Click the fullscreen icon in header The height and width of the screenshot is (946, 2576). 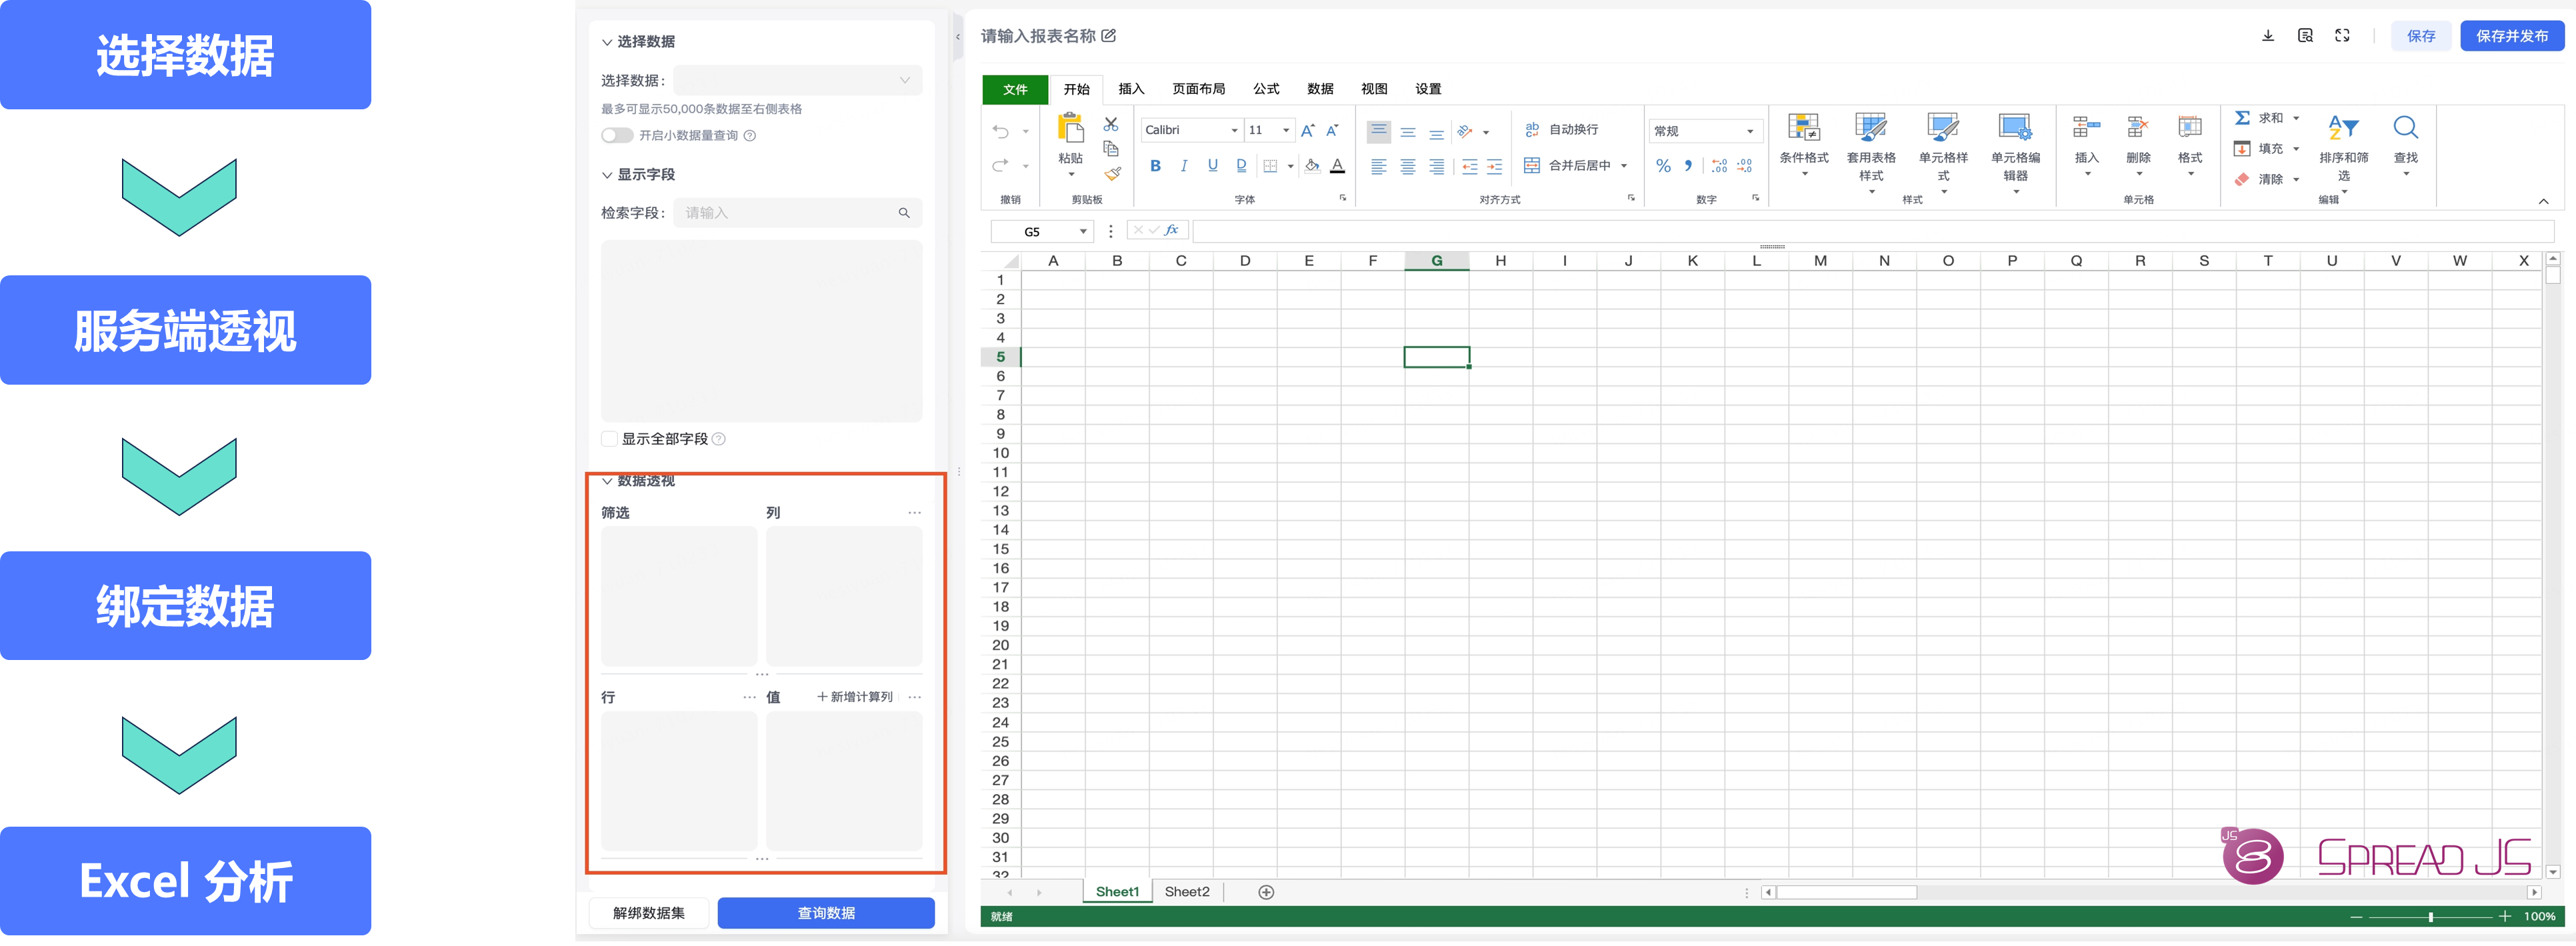[2342, 36]
